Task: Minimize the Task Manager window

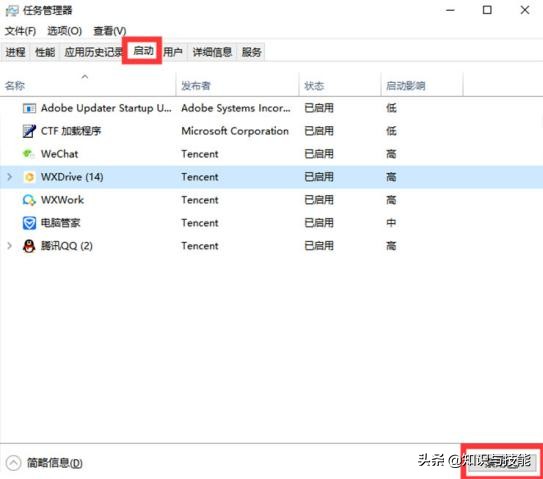Action: tap(450, 10)
